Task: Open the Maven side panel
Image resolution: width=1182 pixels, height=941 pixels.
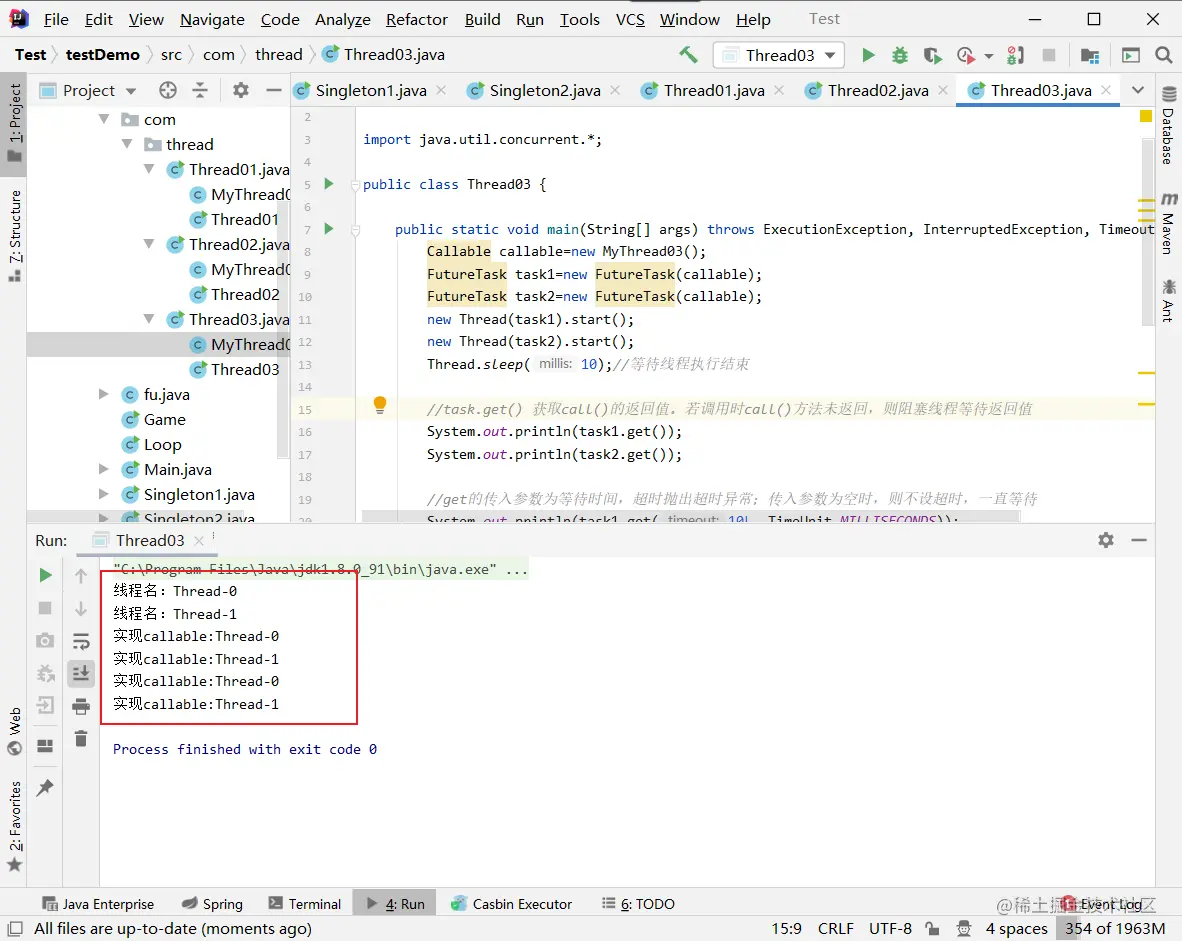Action: [1168, 224]
